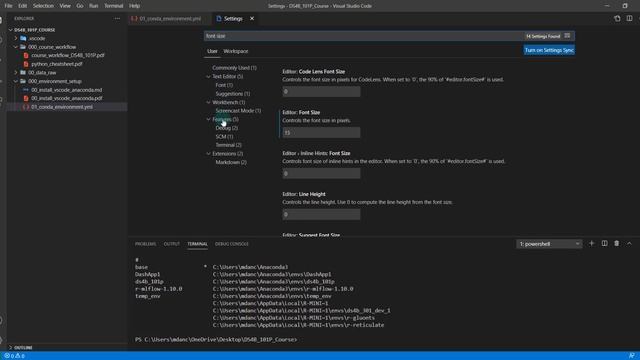Click the PowerShell prompt line in terminal
Image resolution: width=640 pixels, height=360 pixels.
(x=216, y=340)
